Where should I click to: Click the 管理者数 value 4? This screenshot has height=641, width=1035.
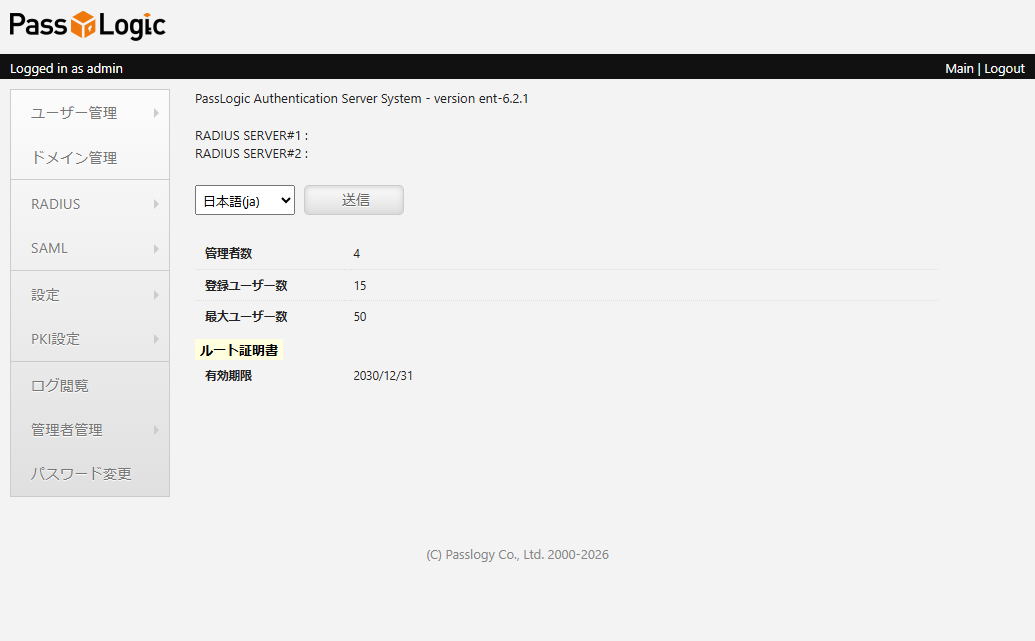356,253
